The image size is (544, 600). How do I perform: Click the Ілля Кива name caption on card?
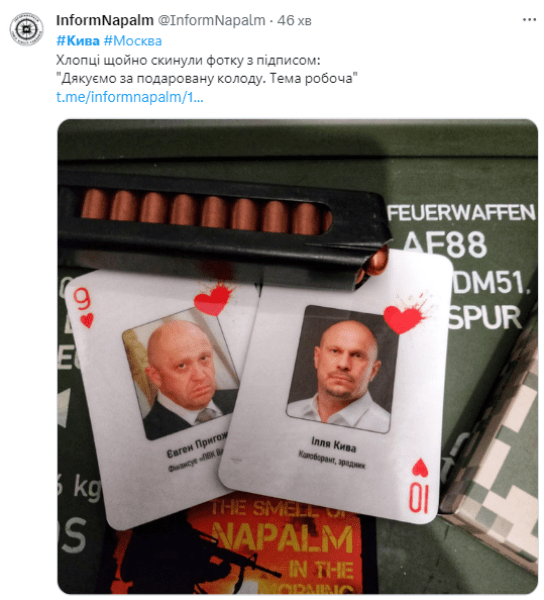coord(333,444)
